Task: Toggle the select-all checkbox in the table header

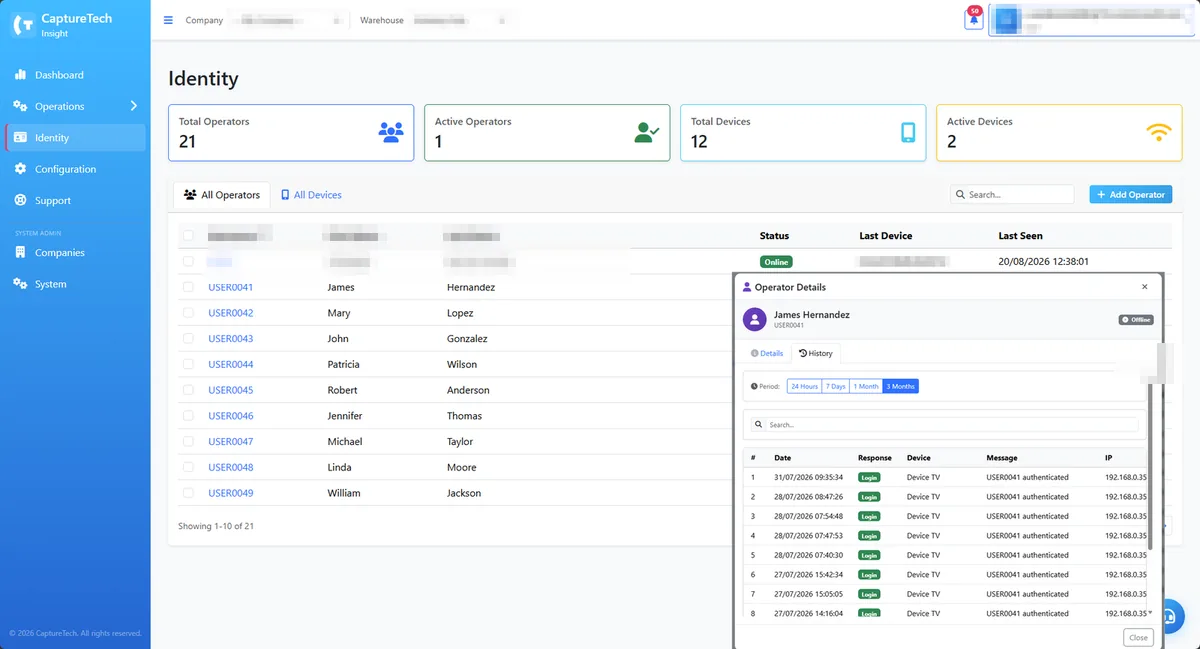Action: click(x=188, y=236)
